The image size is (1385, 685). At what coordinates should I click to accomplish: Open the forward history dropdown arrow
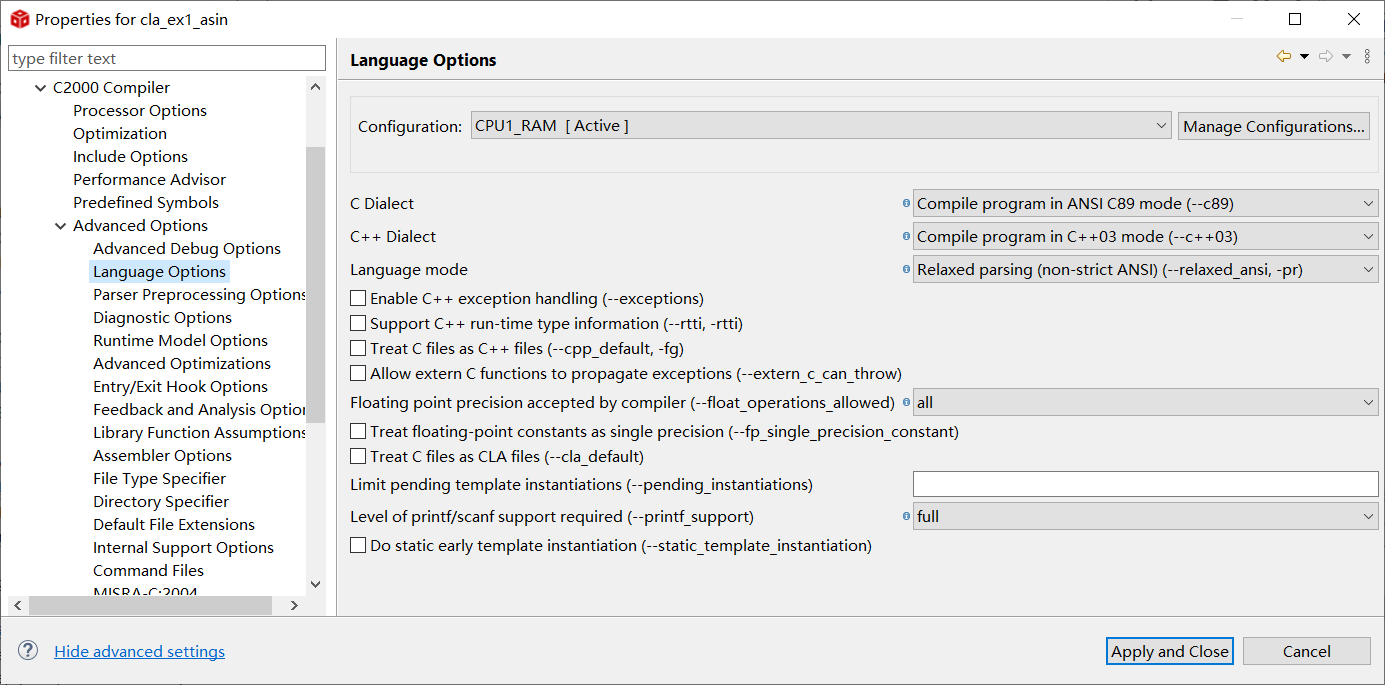click(x=1346, y=57)
